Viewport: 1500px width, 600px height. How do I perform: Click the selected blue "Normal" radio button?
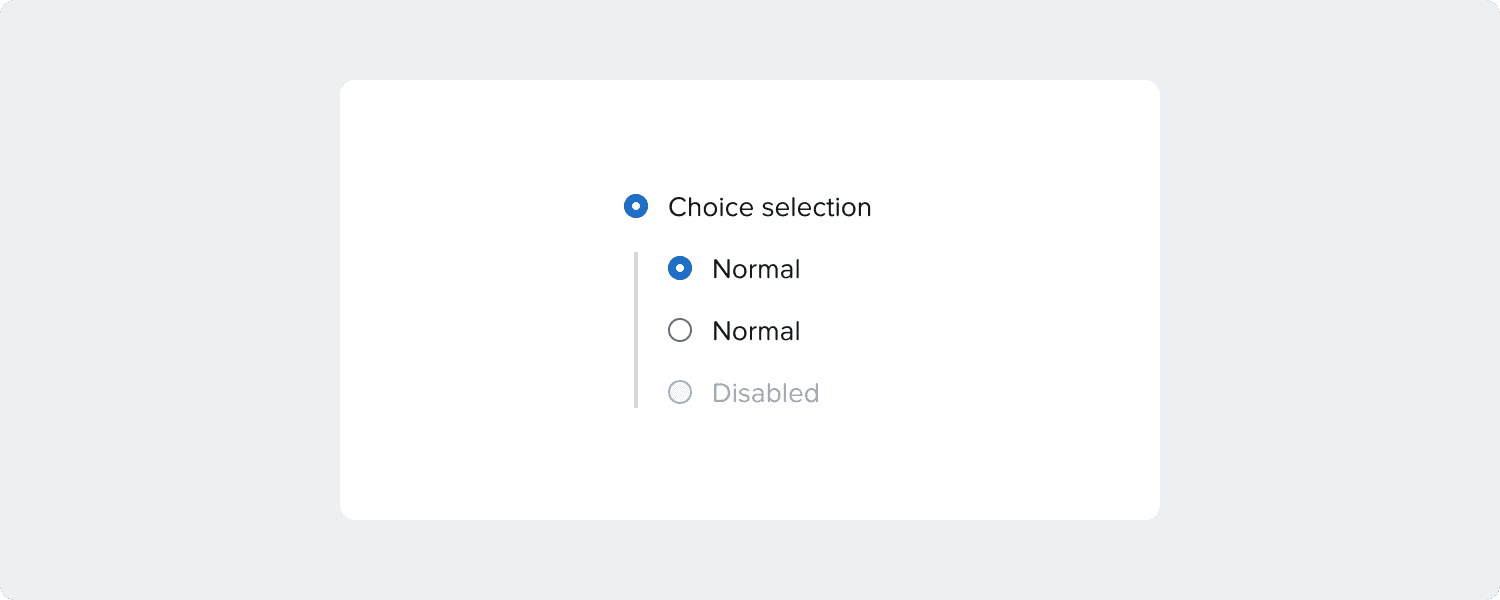click(x=680, y=269)
